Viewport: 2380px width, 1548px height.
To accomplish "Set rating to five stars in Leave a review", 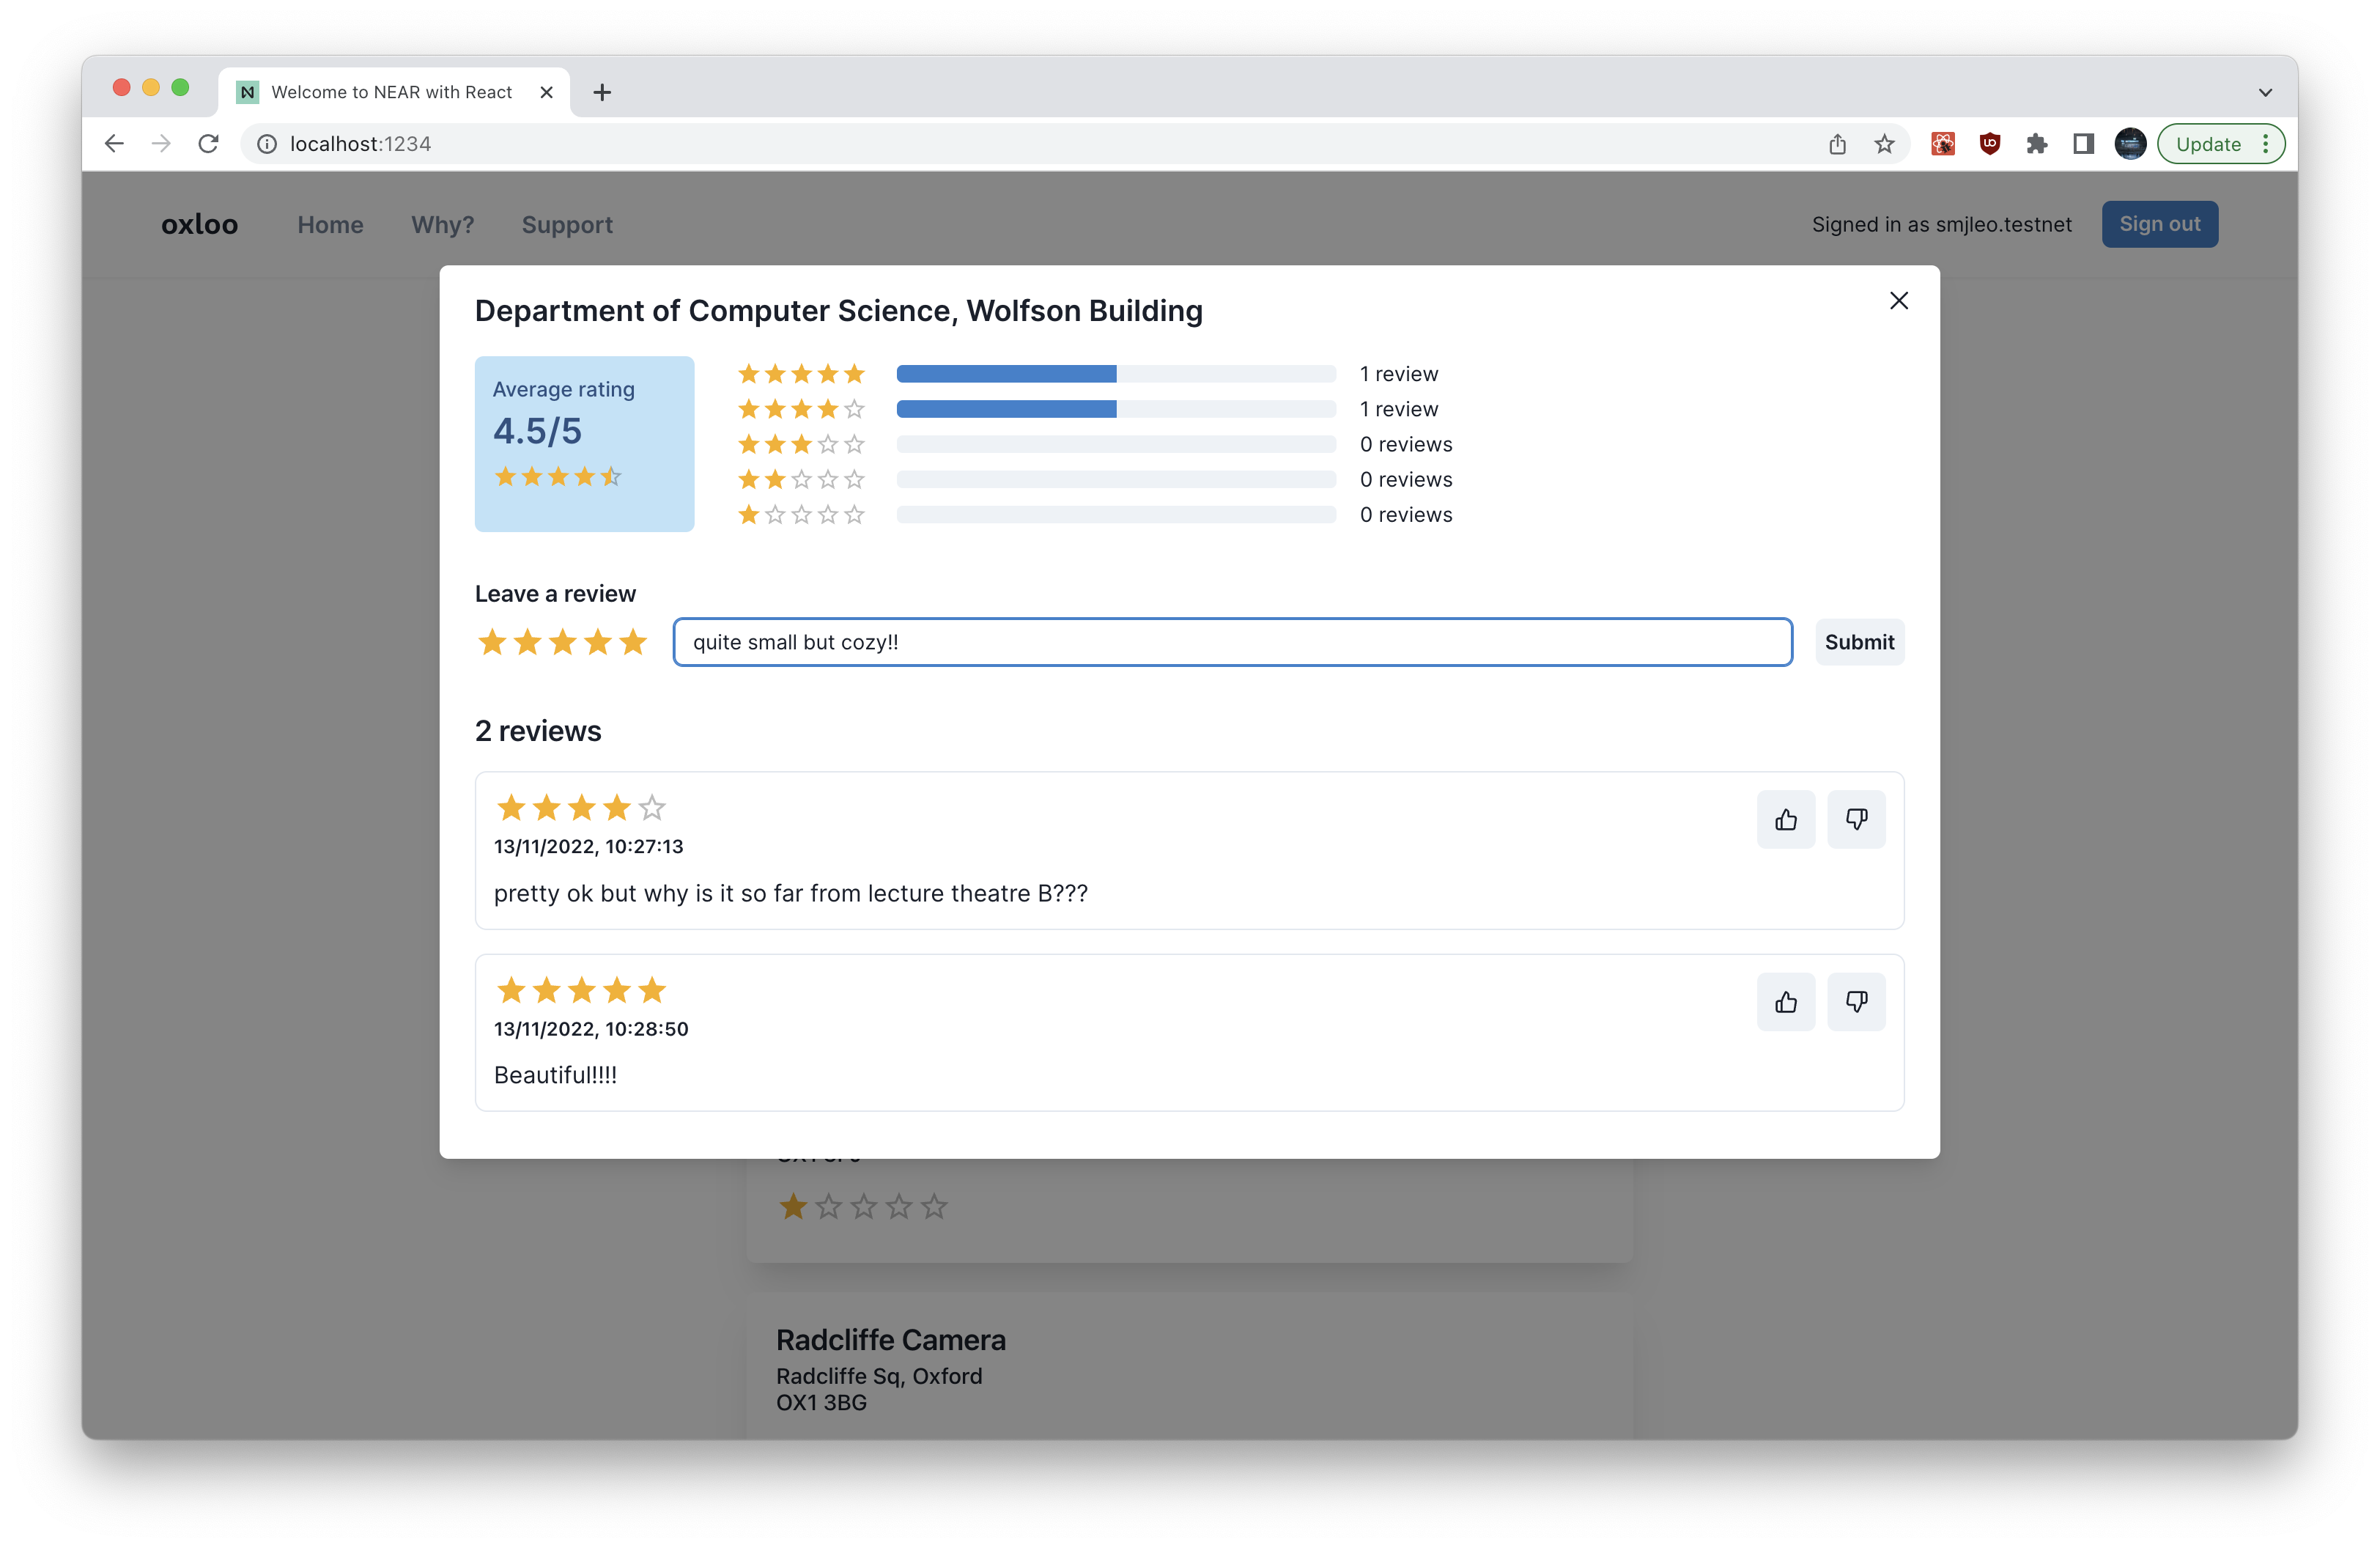I will pos(633,642).
